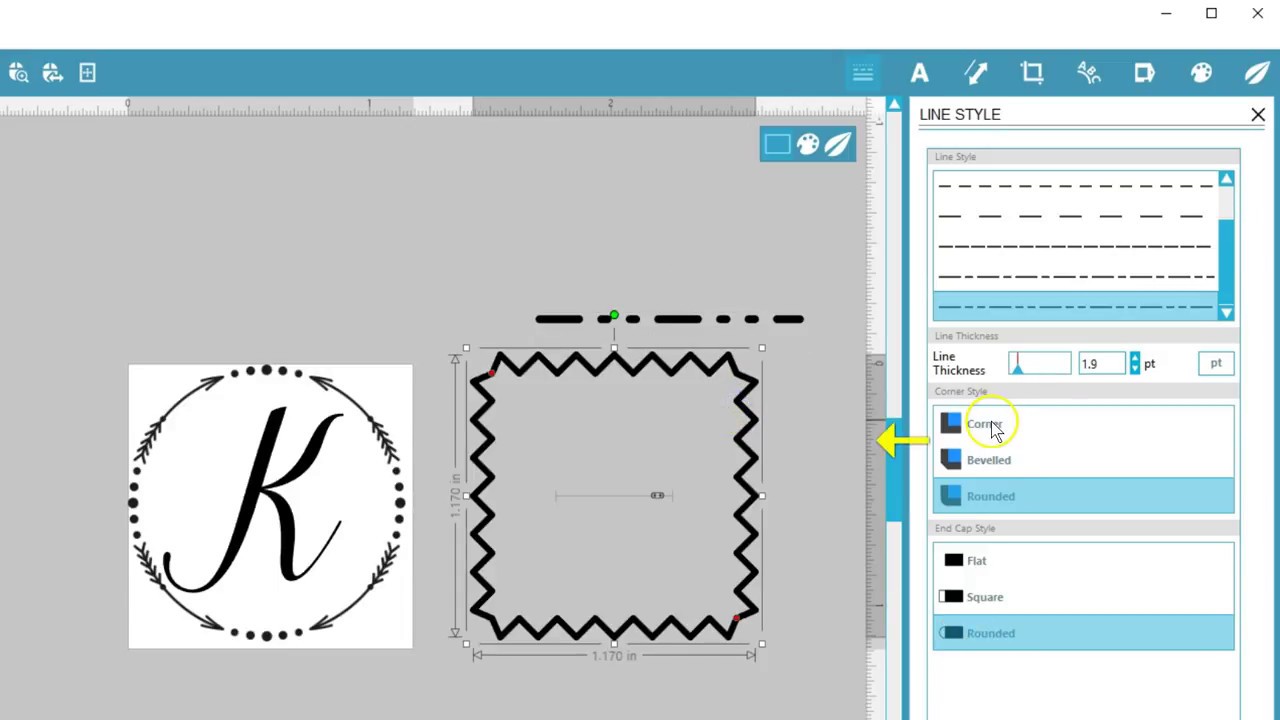Screen dimensions: 1280x720
Task: Choose the Bevelled corner style
Action: point(1083,460)
